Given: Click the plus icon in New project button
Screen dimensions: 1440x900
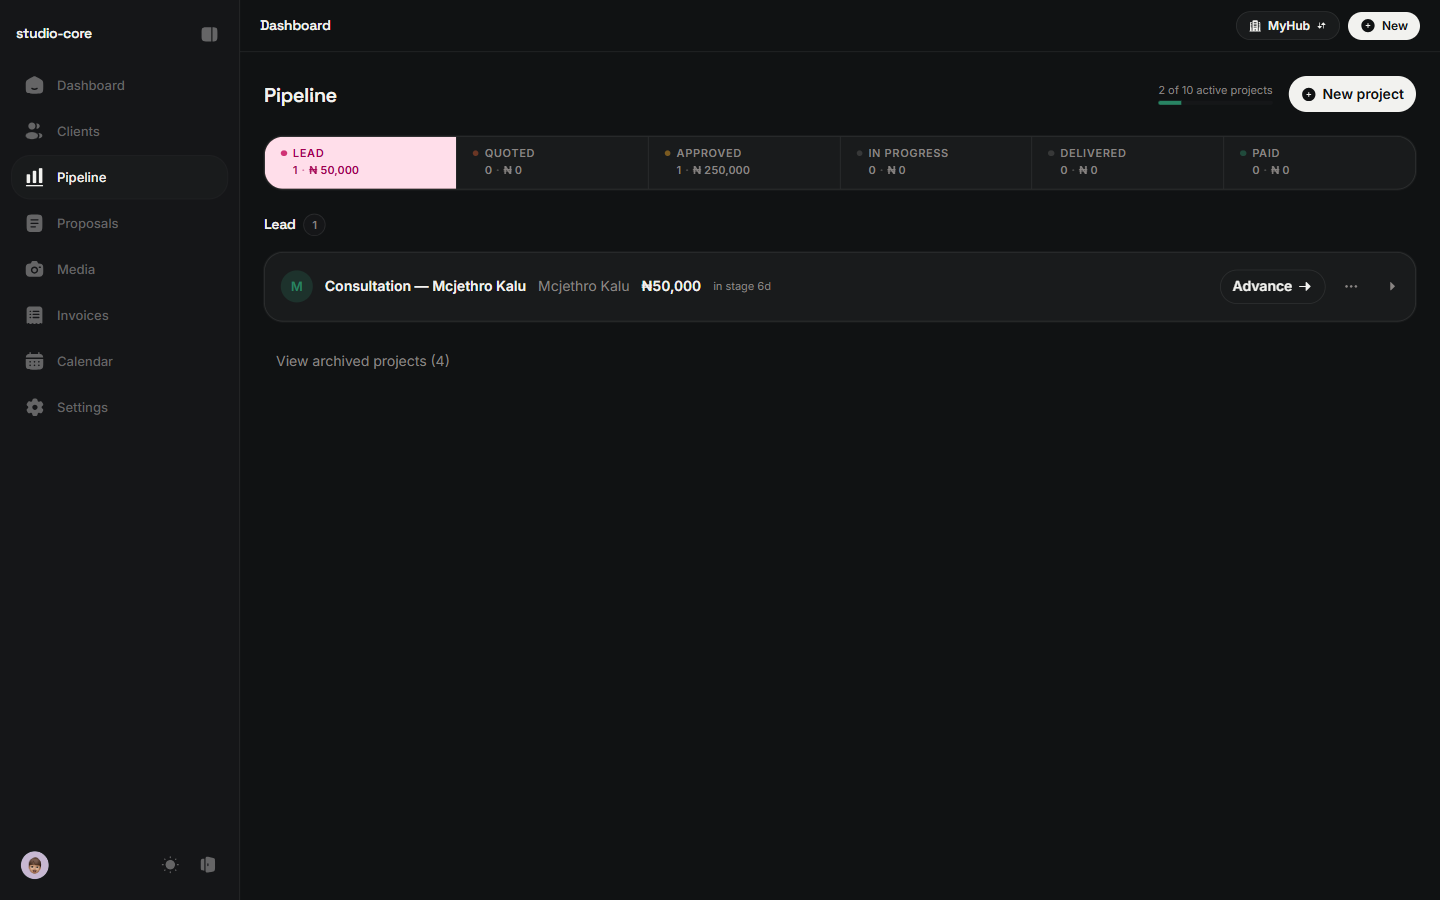Looking at the screenshot, I should (x=1308, y=94).
